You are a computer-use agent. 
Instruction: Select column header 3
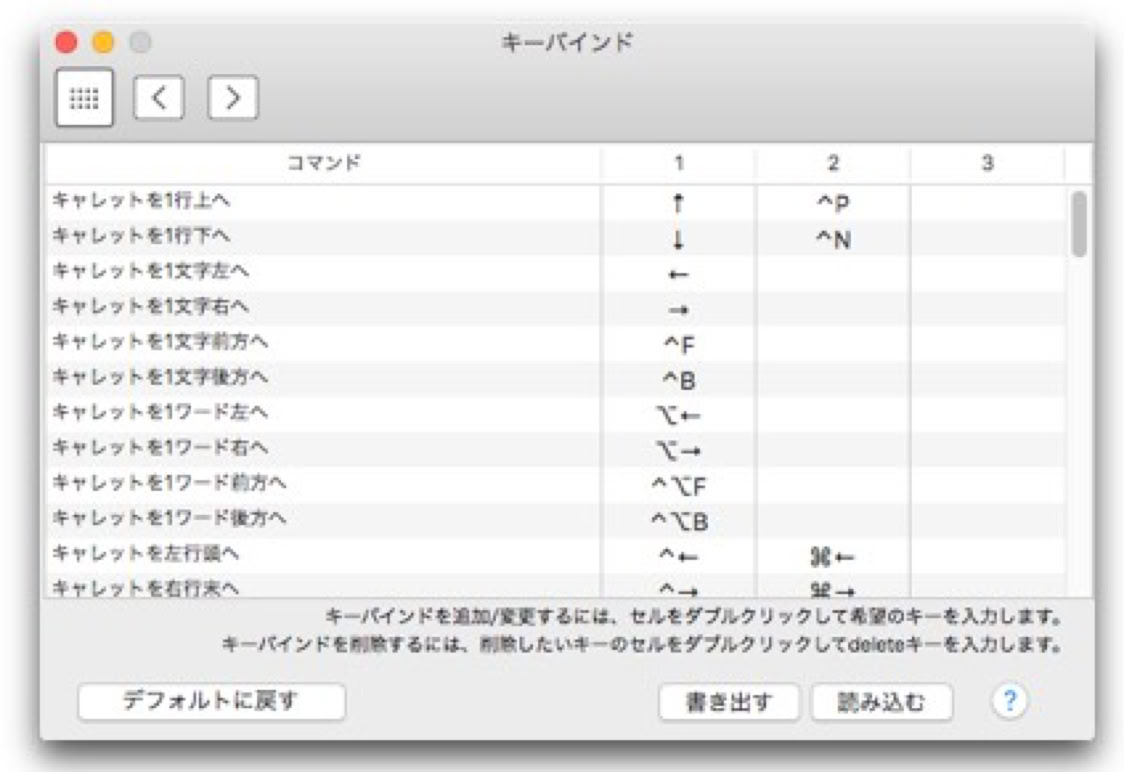tap(987, 163)
